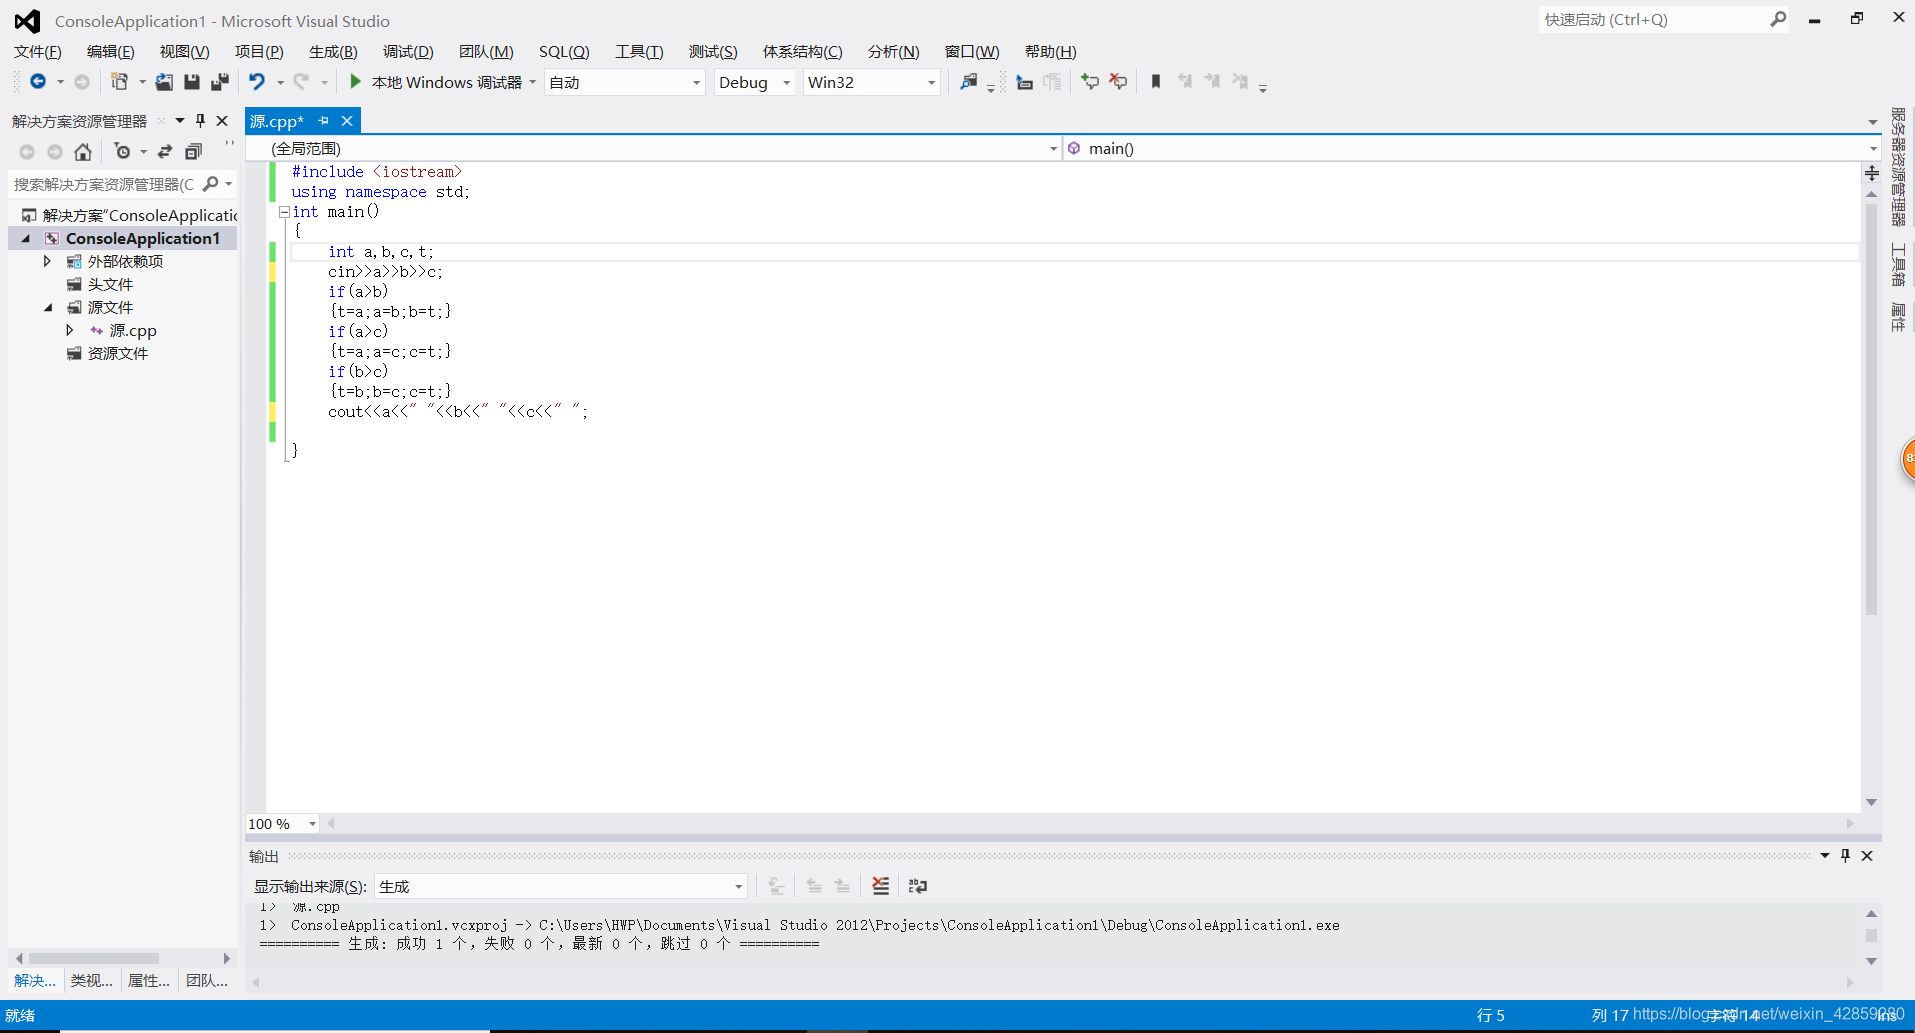Collapse all items in Solution Explorer
This screenshot has width=1915, height=1033.
pyautogui.click(x=193, y=152)
